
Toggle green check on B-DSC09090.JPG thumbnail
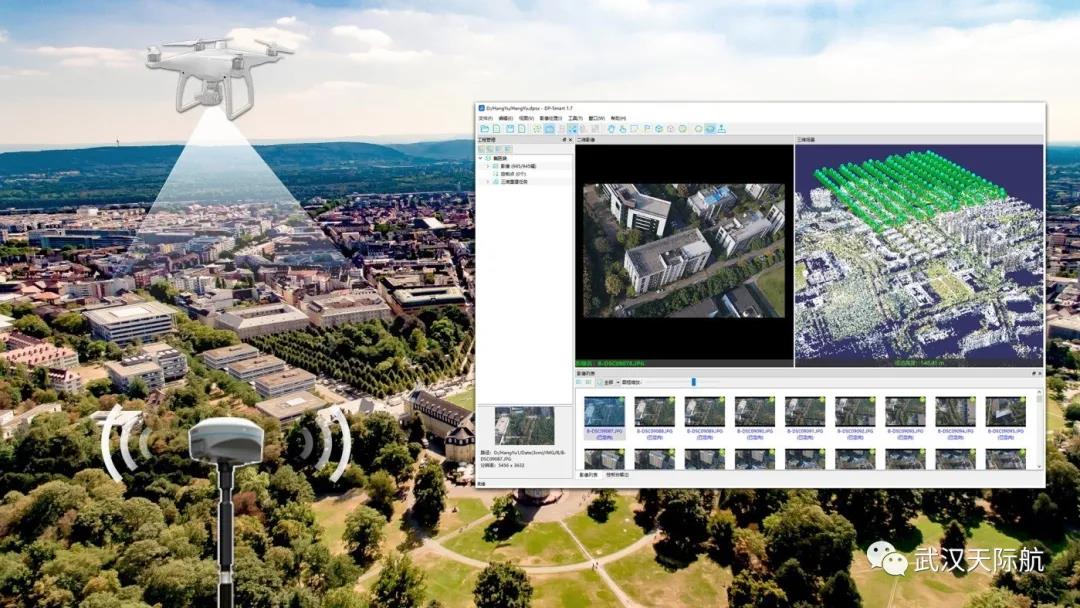pyautogui.click(x=770, y=401)
